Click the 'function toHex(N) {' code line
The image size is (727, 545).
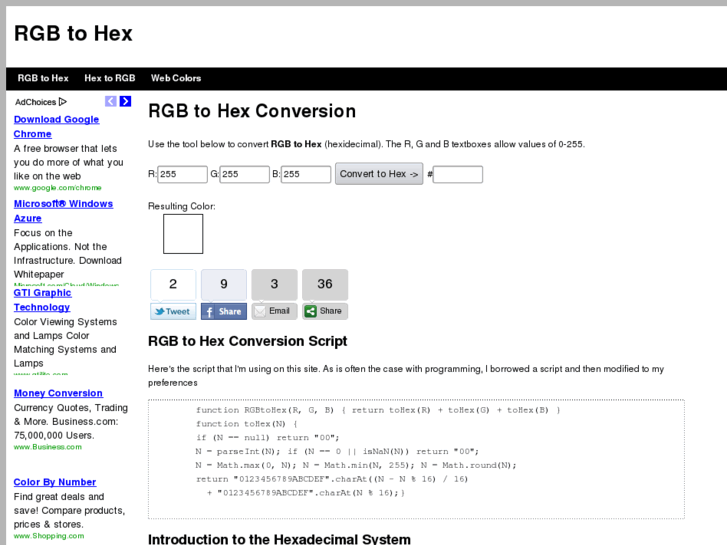[247, 424]
